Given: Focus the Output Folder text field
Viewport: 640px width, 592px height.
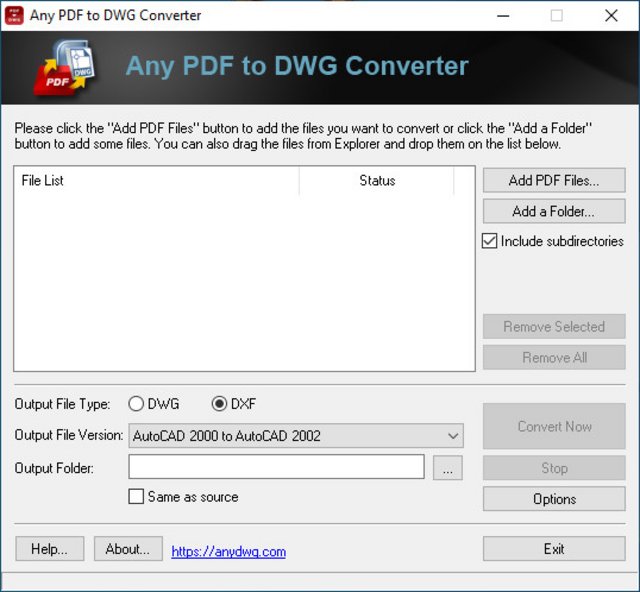Looking at the screenshot, I should (276, 467).
